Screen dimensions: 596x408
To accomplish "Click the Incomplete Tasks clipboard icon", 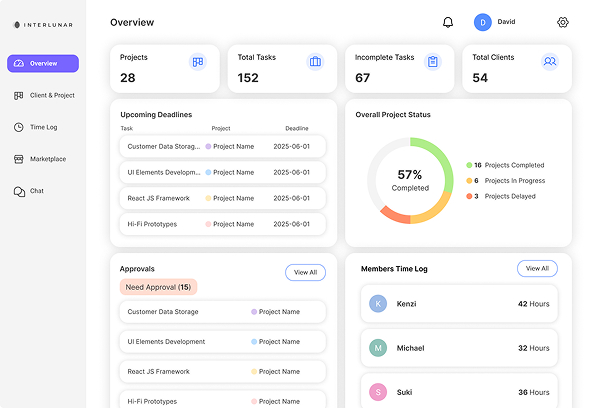I will (x=433, y=62).
